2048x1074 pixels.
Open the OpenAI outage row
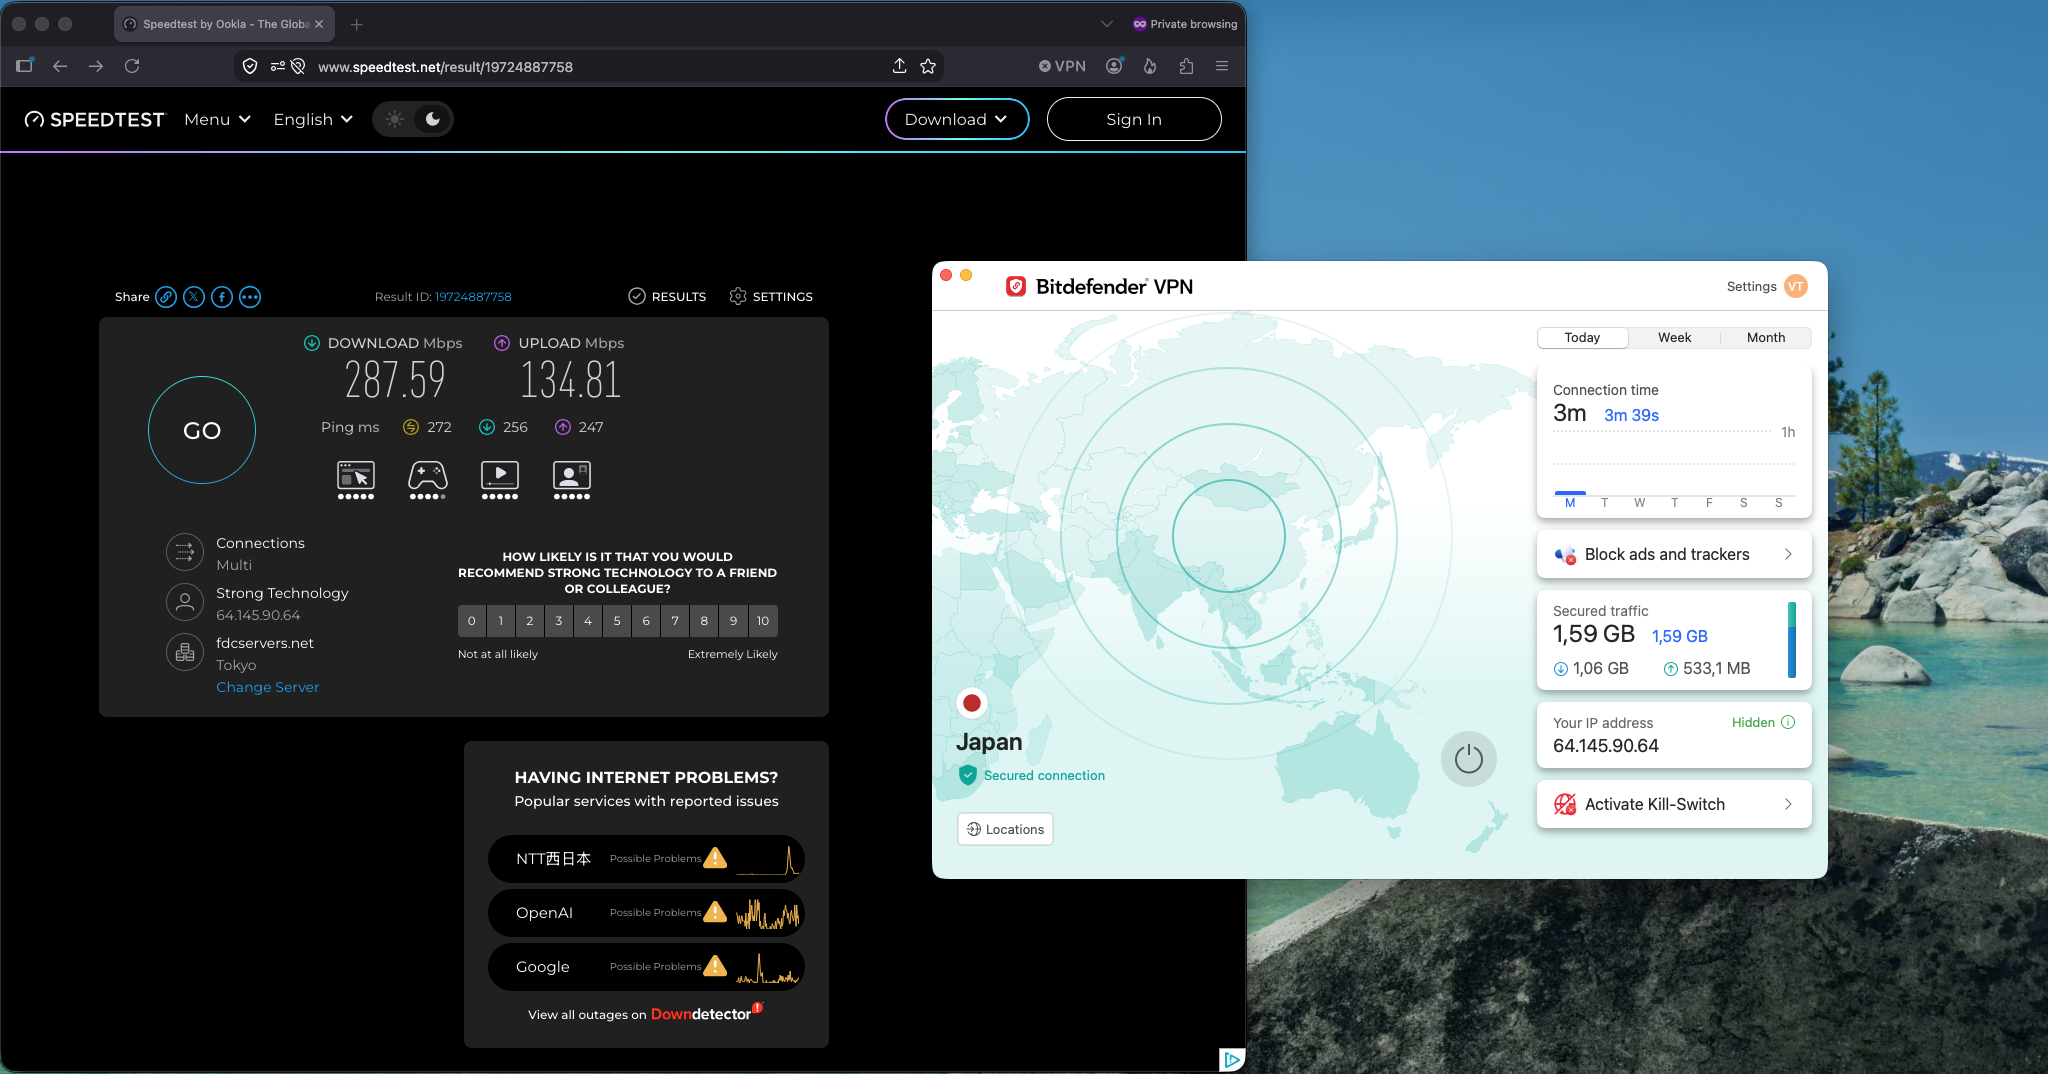pyautogui.click(x=646, y=913)
